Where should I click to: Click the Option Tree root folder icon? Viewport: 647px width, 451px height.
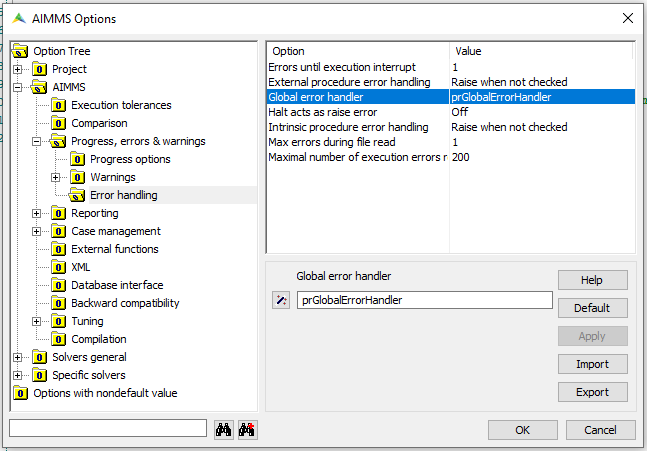[20, 51]
